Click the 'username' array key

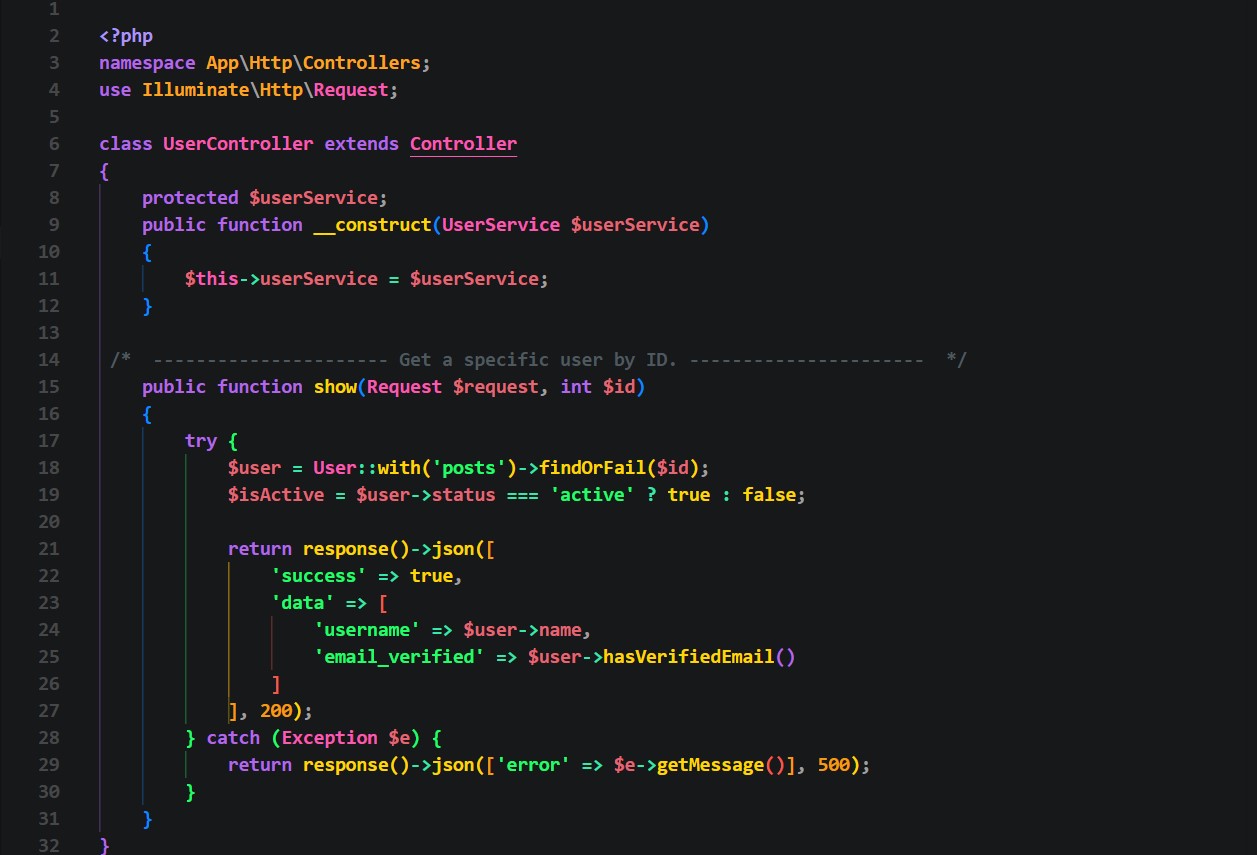(367, 629)
